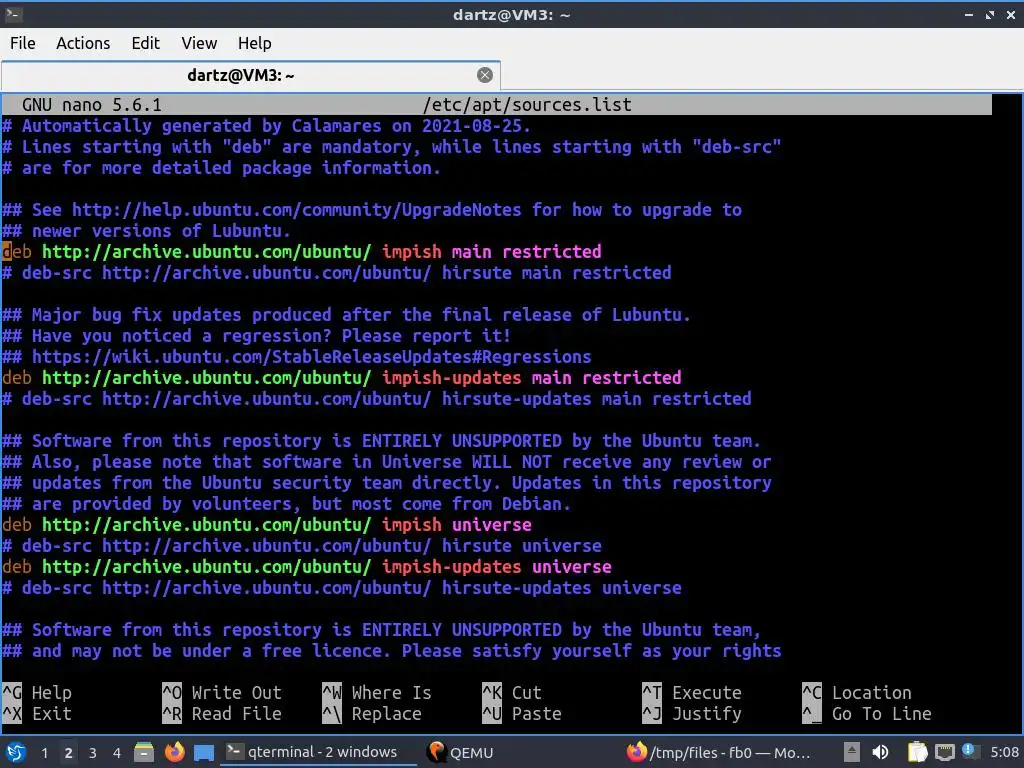The width and height of the screenshot is (1024, 768).
Task: Launch Firefox from the quick-launch icon
Action: [174, 752]
